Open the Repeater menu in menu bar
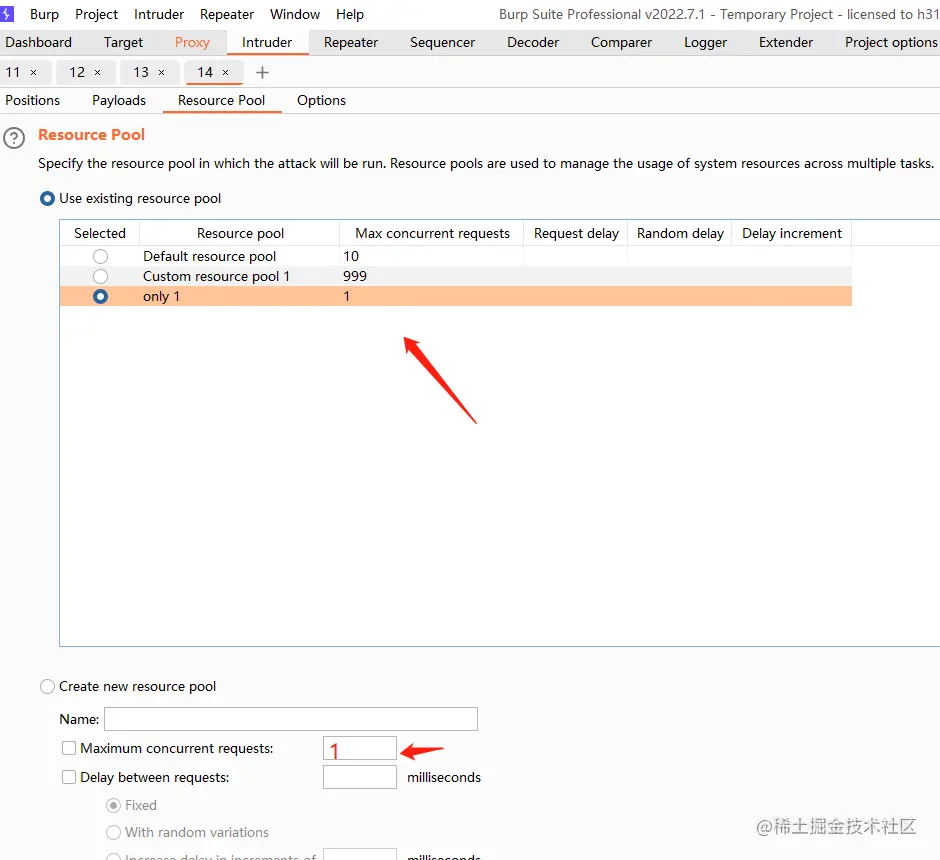The image size is (940, 860). pos(227,14)
